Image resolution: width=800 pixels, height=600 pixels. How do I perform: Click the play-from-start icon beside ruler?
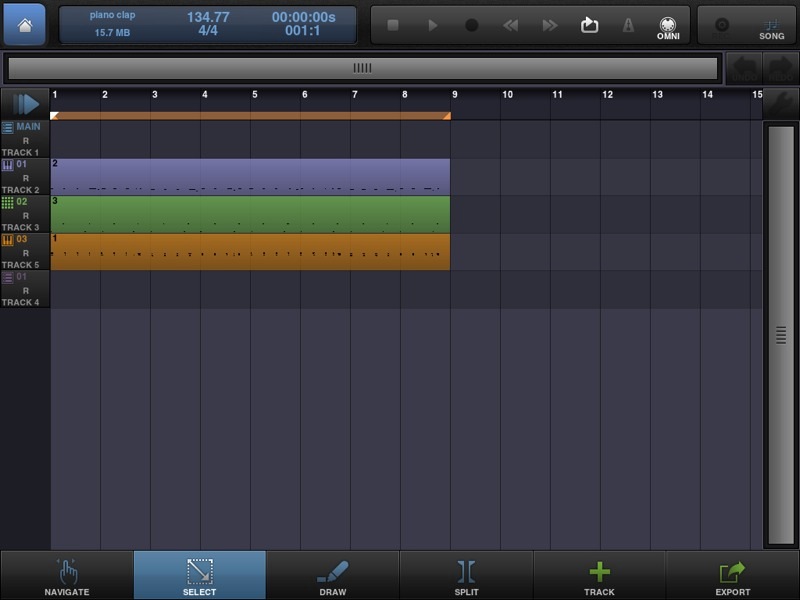click(26, 104)
